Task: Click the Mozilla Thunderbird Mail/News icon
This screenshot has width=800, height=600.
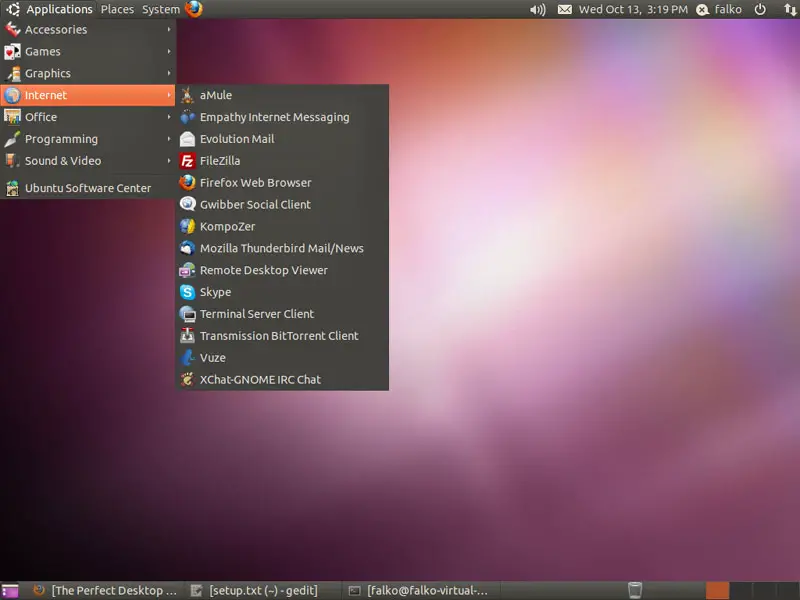Action: click(187, 248)
